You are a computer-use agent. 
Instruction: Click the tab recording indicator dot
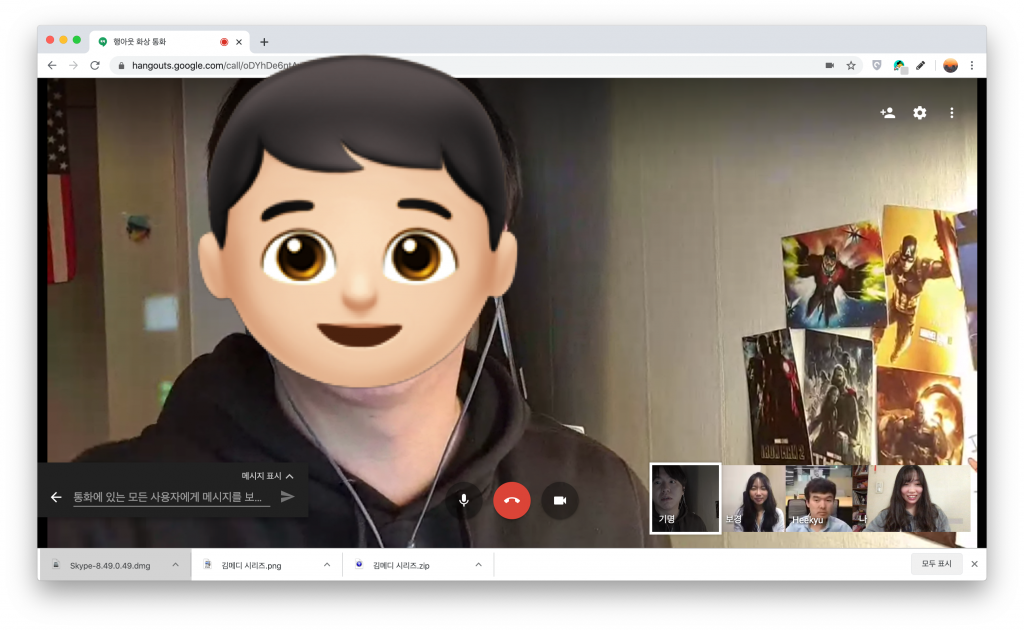[224, 42]
